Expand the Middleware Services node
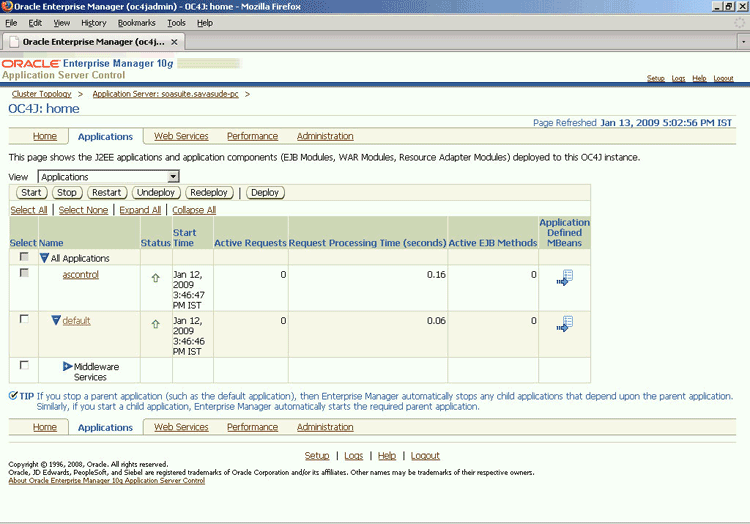 (x=67, y=367)
